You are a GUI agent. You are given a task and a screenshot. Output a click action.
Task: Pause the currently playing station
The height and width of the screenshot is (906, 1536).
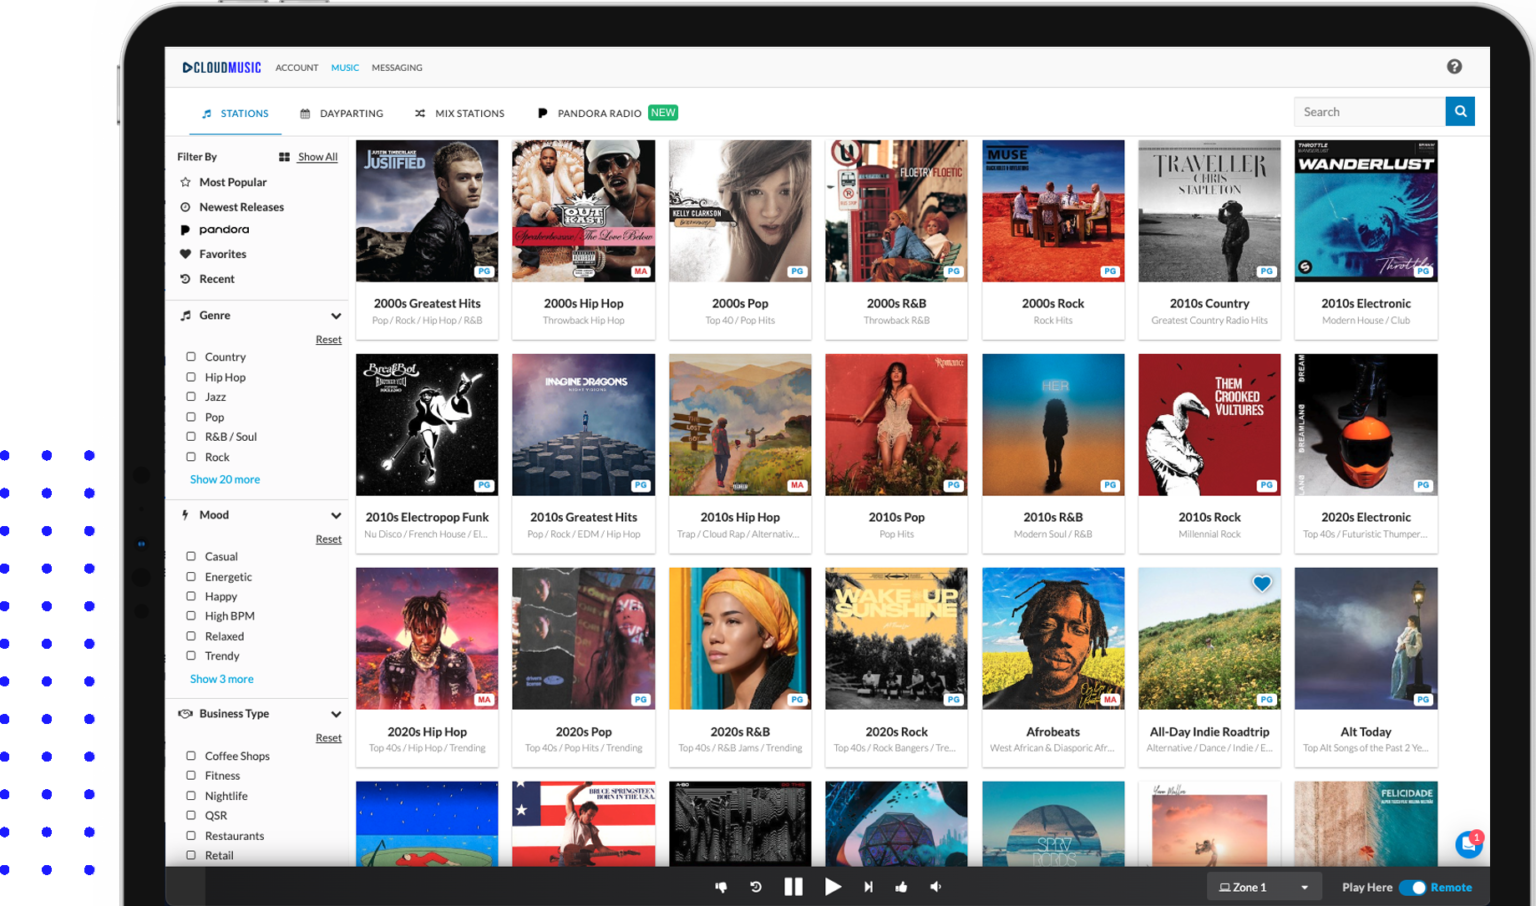[x=793, y=886]
